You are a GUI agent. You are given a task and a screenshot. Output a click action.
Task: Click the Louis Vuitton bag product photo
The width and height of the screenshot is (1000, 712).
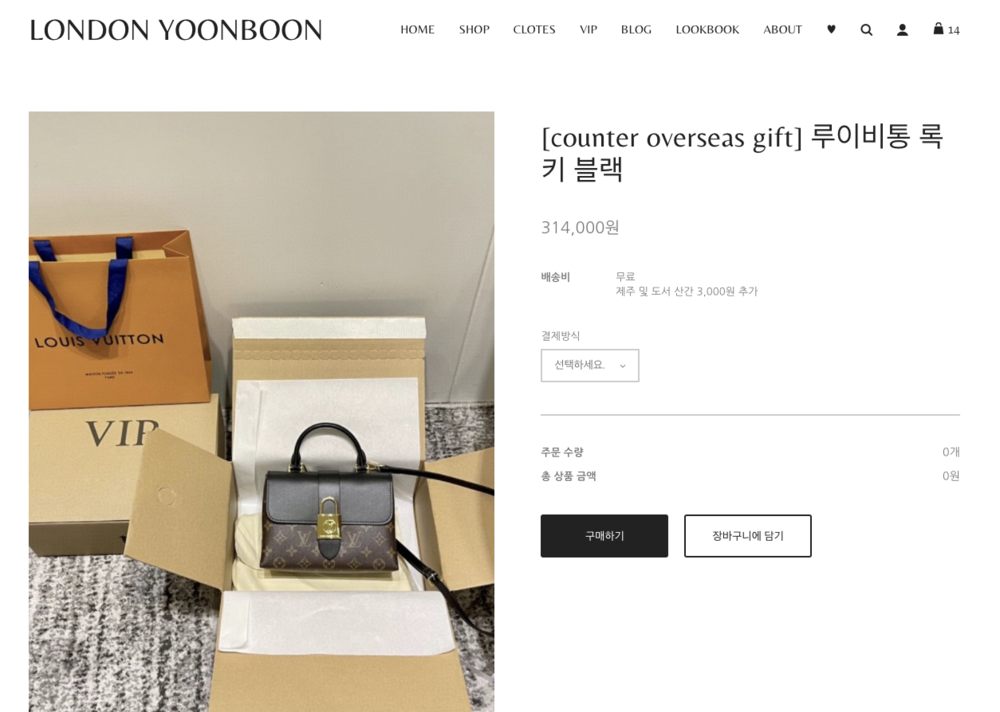pyautogui.click(x=261, y=412)
